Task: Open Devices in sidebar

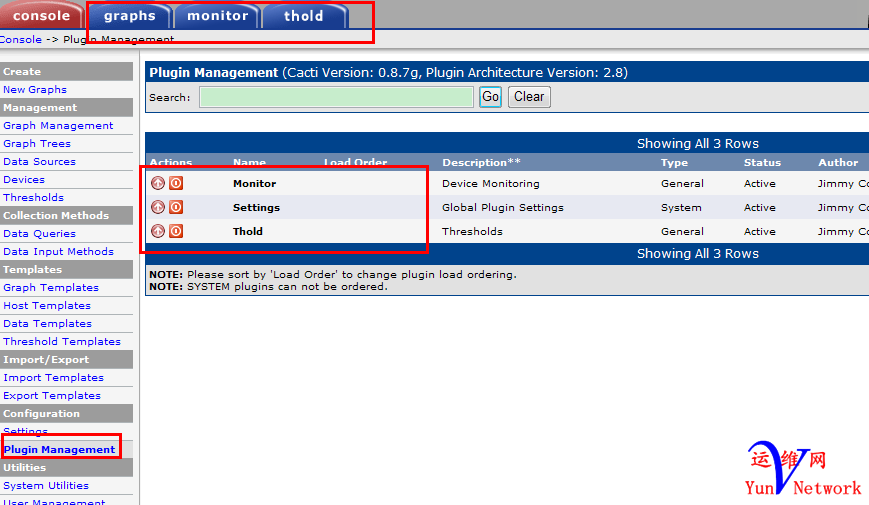Action: pyautogui.click(x=24, y=179)
